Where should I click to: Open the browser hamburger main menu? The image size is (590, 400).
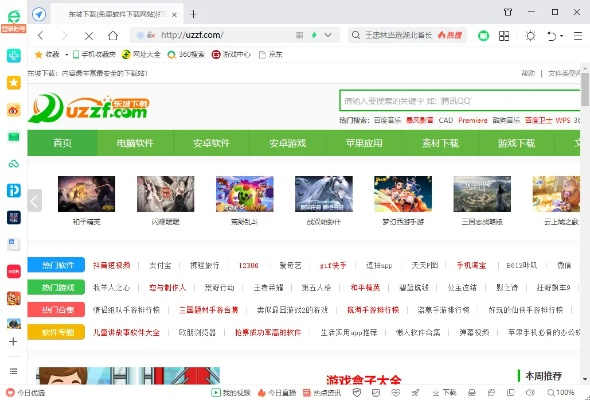coord(578,36)
